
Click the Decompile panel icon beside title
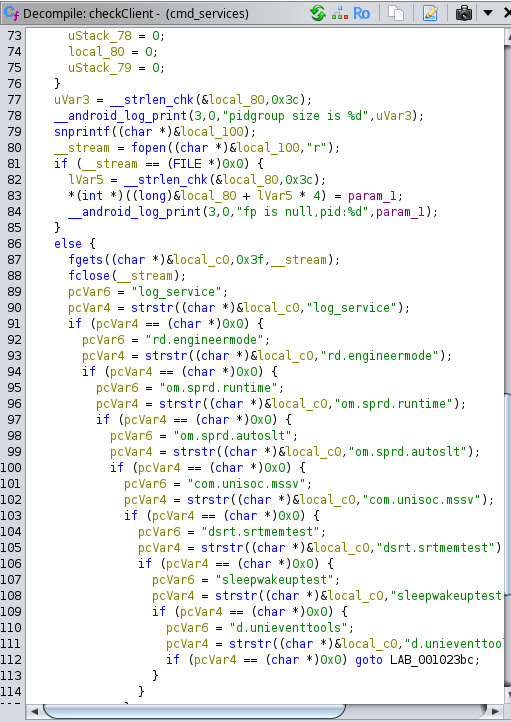click(11, 13)
